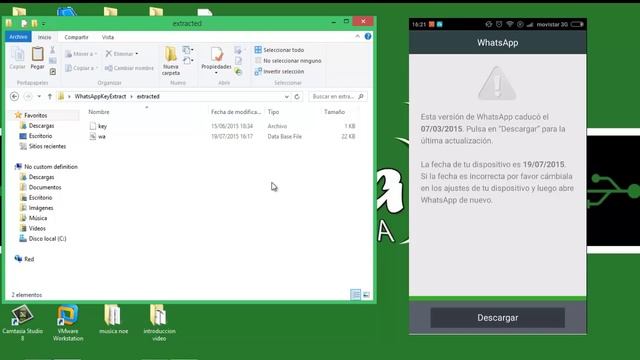Go up one folder level arrow

pyautogui.click(x=50, y=97)
